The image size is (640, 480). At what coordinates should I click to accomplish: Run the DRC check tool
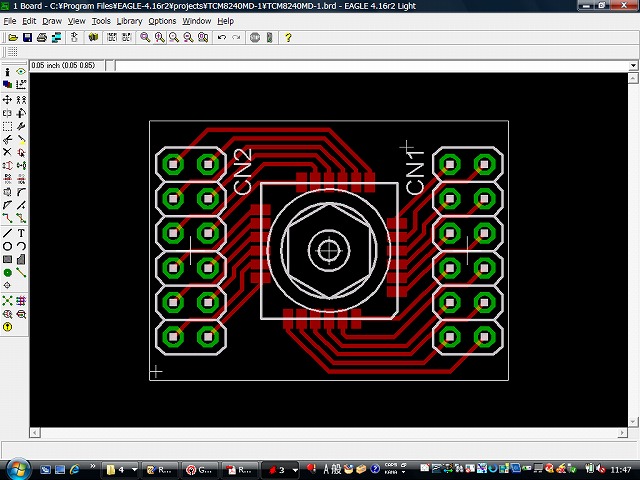click(21, 314)
